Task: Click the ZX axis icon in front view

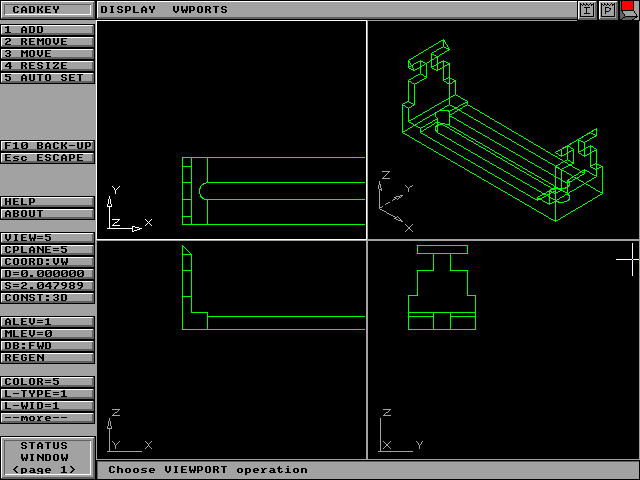Action: click(x=130, y=430)
